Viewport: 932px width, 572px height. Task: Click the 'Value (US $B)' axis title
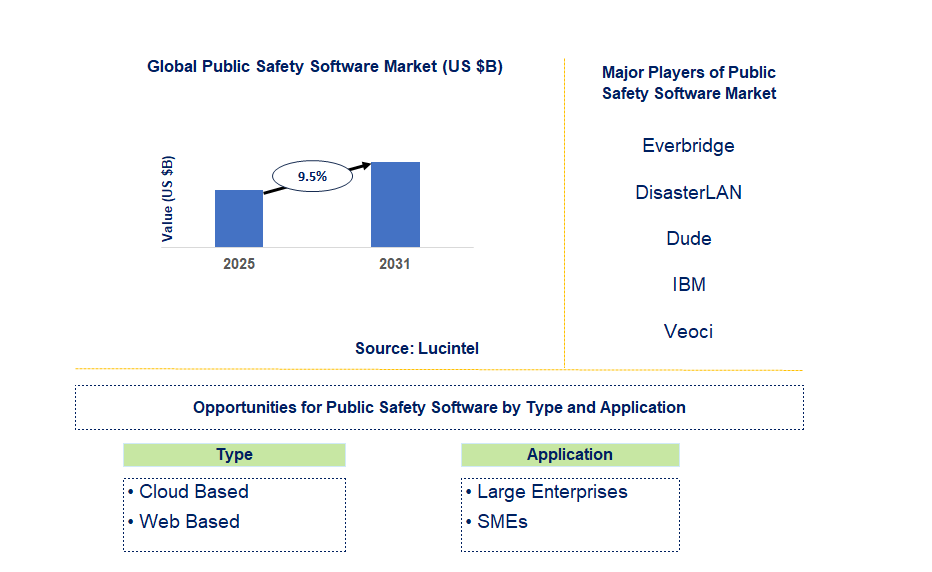168,199
